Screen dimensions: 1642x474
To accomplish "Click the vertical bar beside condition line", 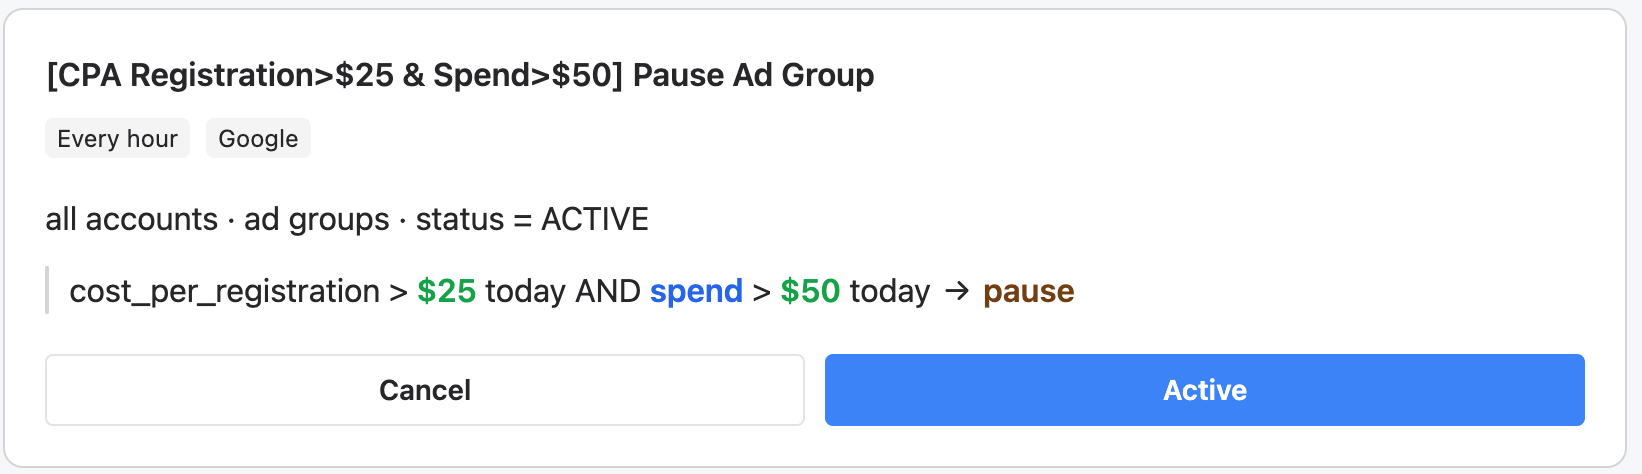I will tap(47, 291).
